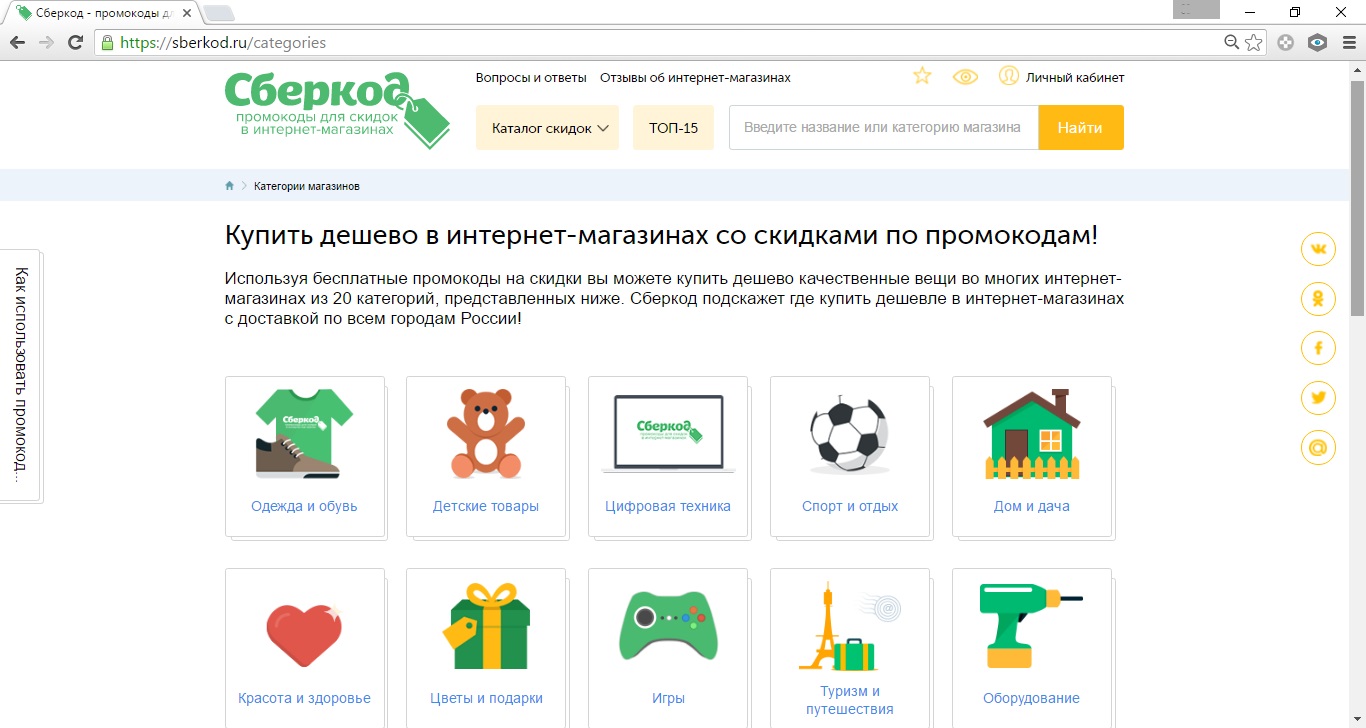Open Цветы и подарки category link
The image size is (1366, 728).
click(x=486, y=698)
